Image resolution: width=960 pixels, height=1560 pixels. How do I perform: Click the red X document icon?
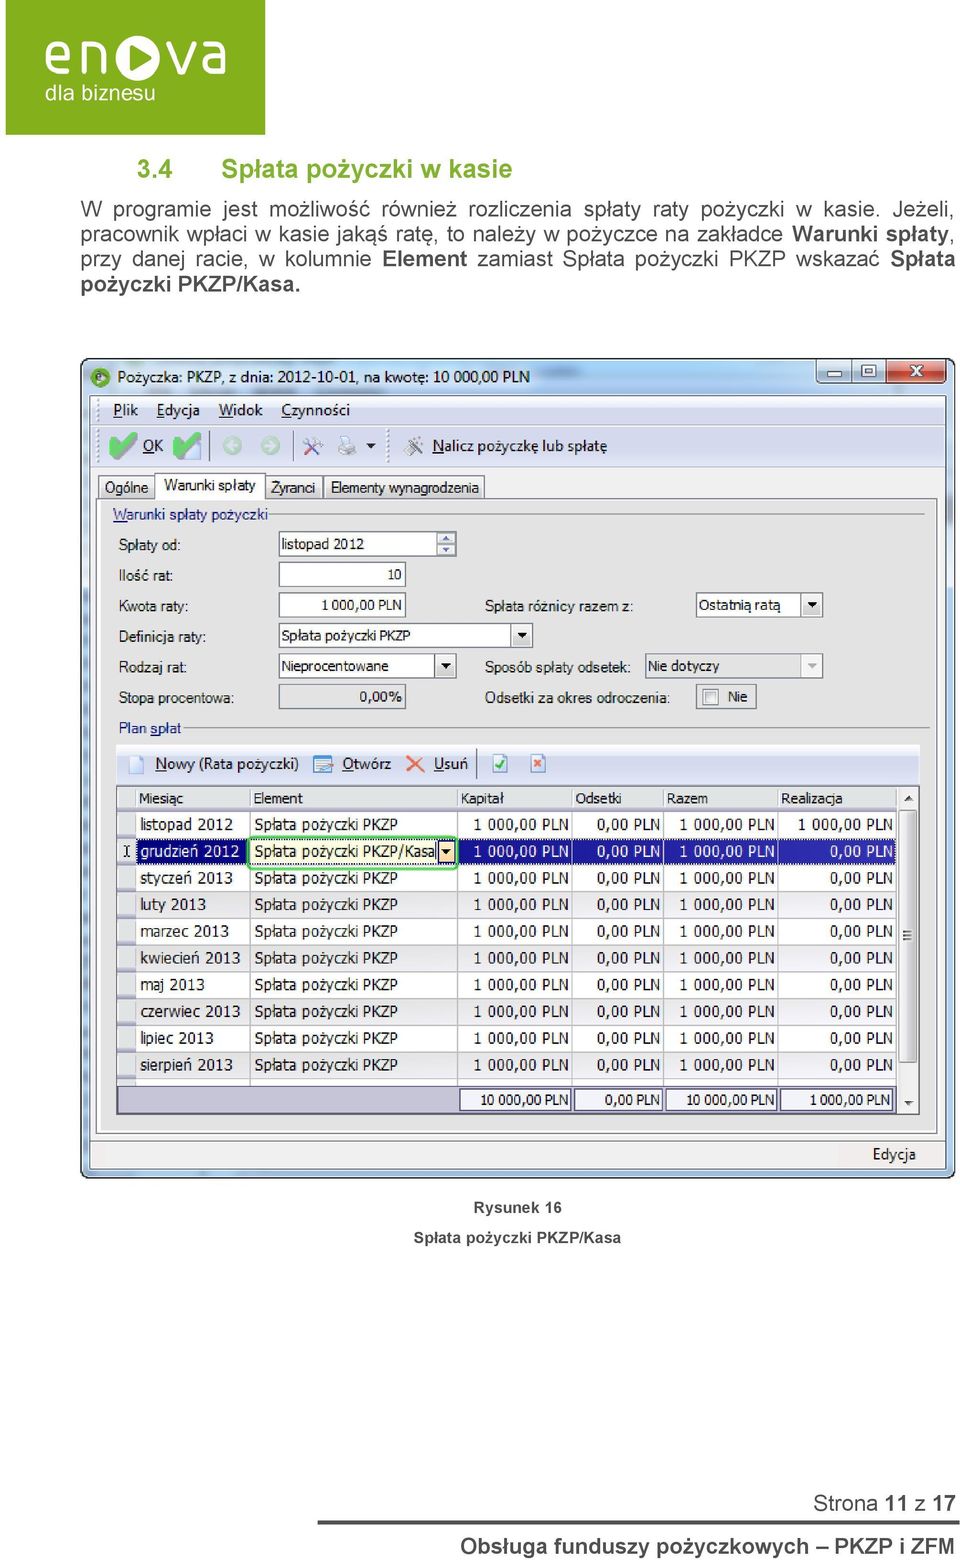coord(537,764)
